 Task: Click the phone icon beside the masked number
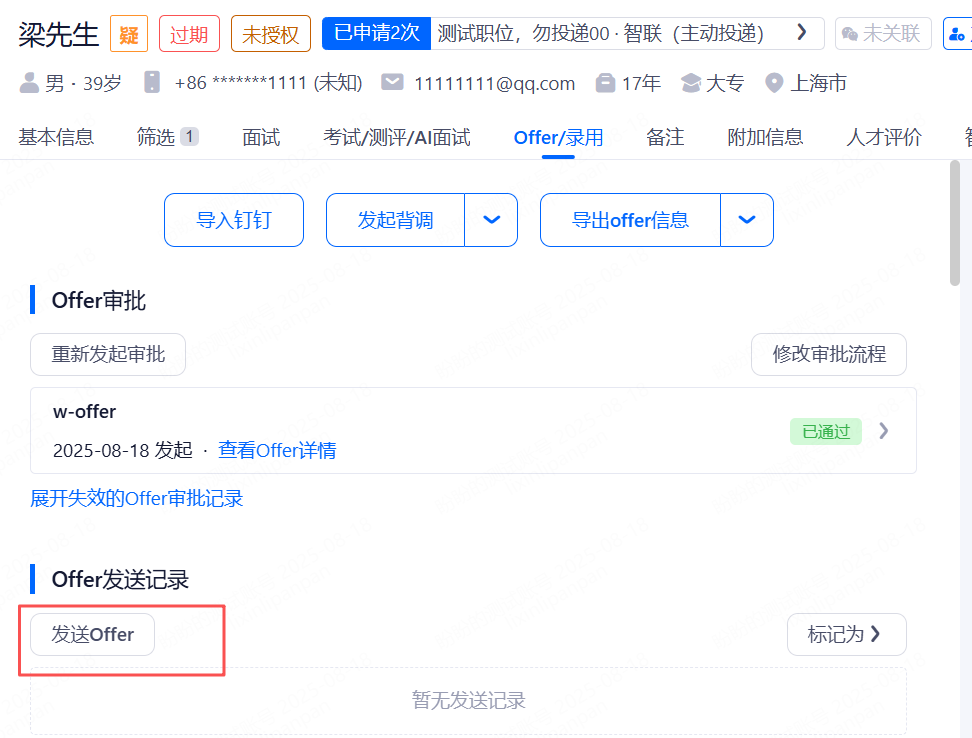pyautogui.click(x=153, y=82)
